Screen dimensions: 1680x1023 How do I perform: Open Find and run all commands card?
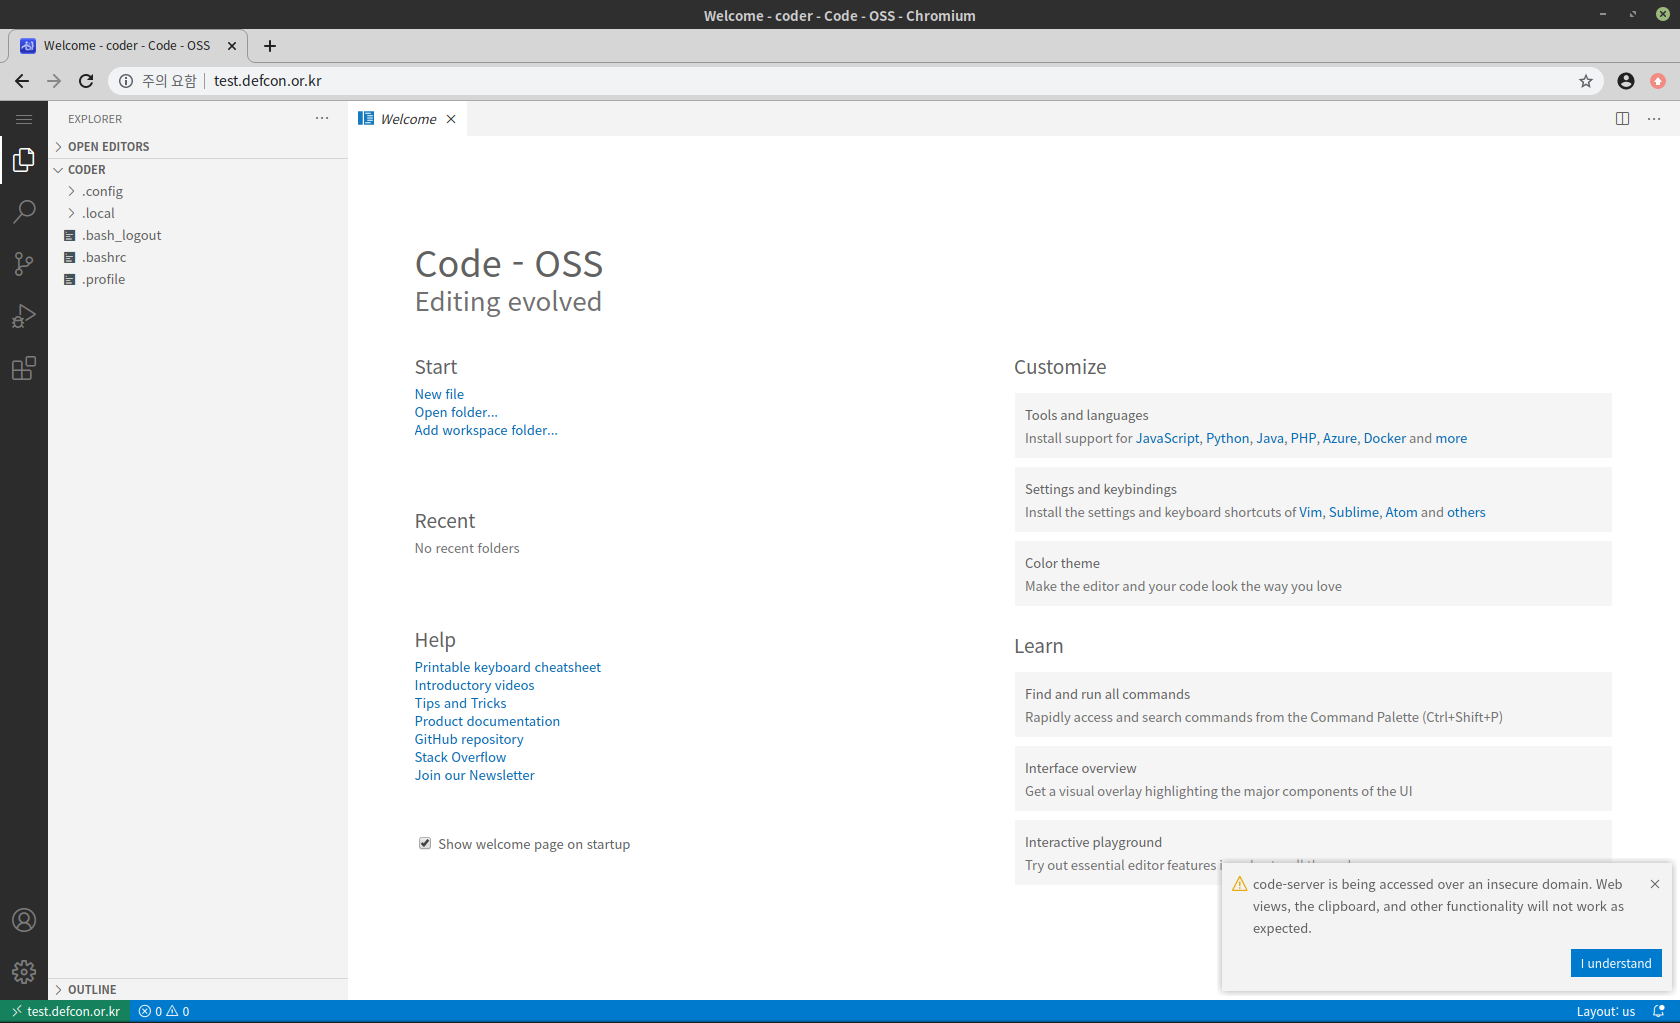1313,705
